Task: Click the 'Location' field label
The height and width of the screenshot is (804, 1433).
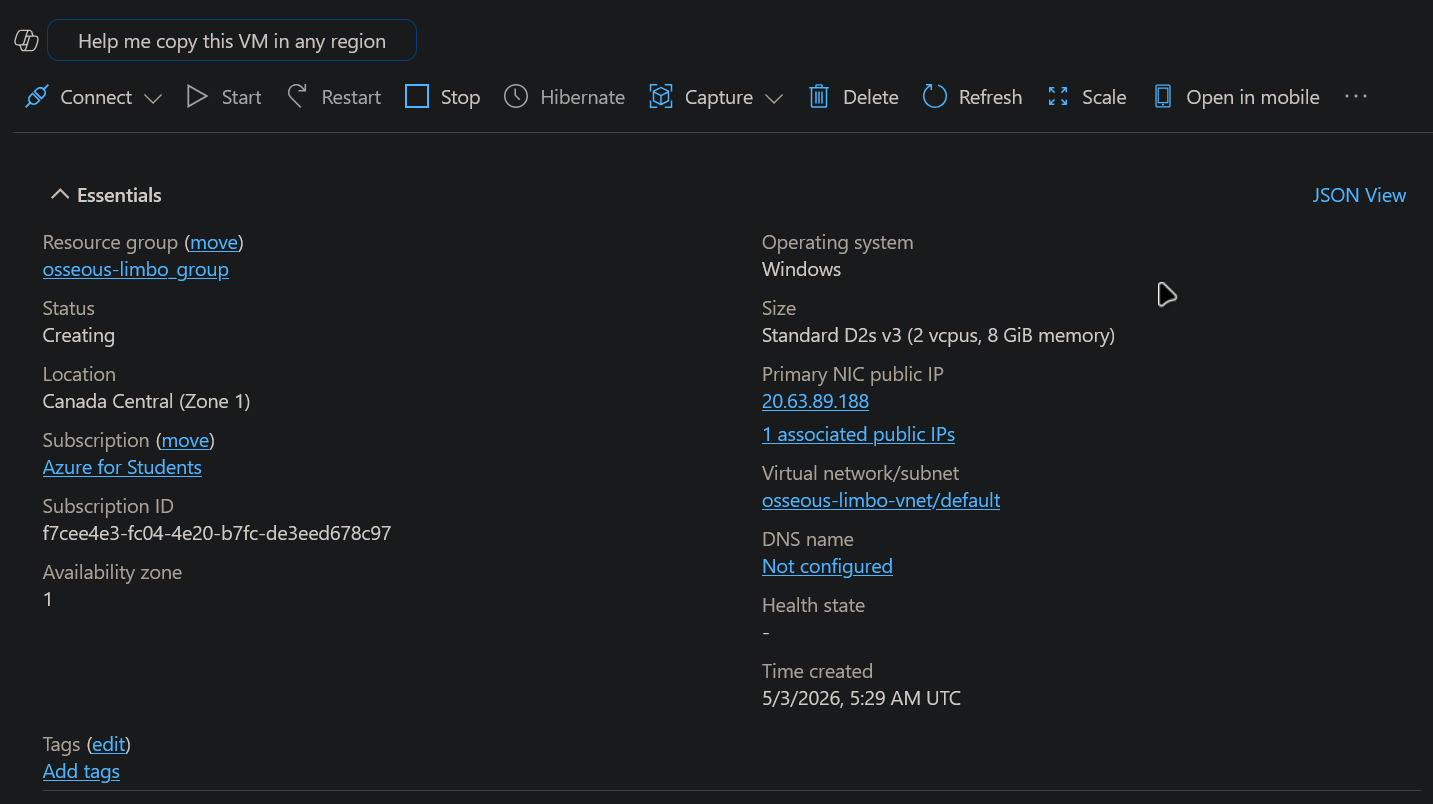Action: point(79,374)
